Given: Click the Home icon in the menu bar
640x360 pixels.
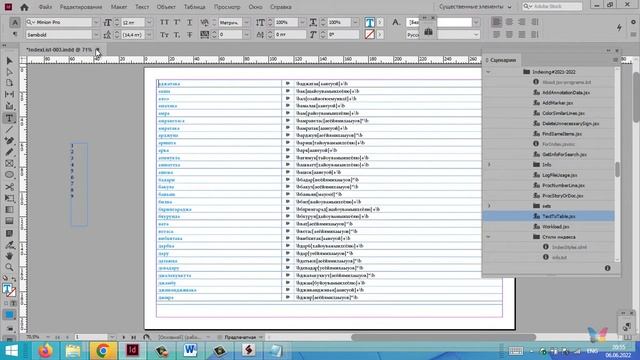Looking at the screenshot, I should point(24,7).
